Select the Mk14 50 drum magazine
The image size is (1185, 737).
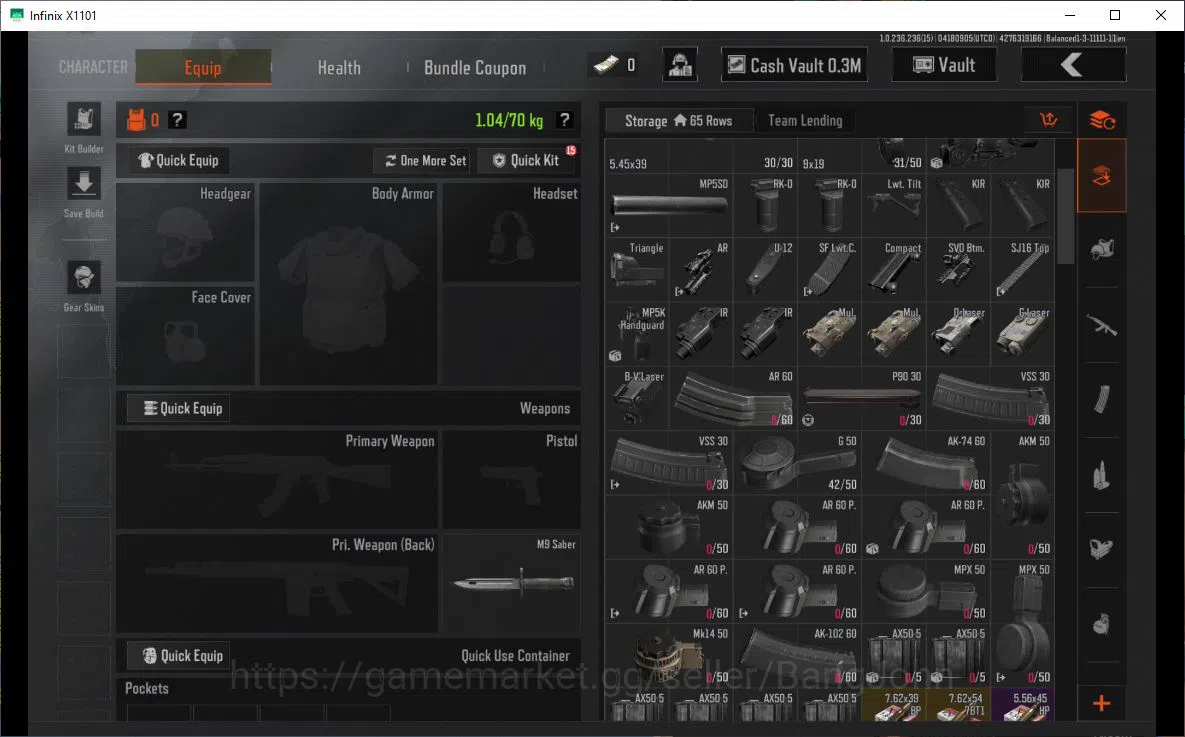[x=669, y=655]
